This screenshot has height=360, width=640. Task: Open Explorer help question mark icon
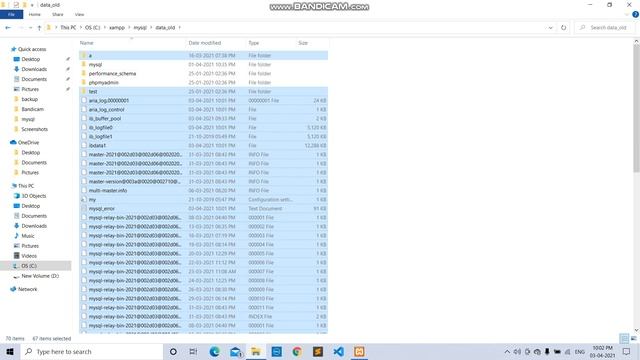[x=635, y=14]
